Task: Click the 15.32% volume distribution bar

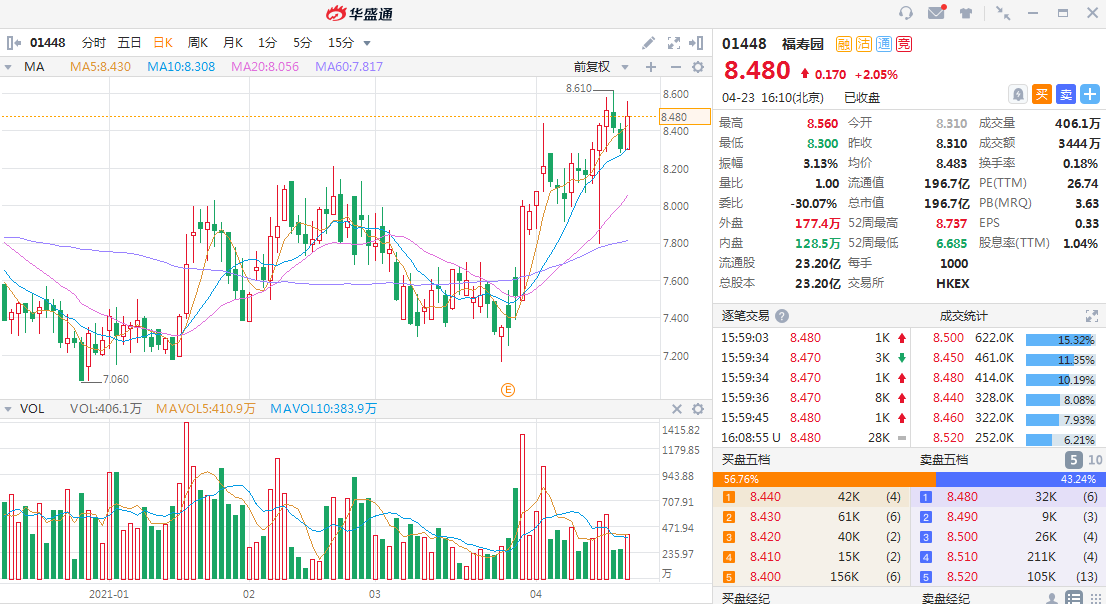Action: click(1060, 340)
